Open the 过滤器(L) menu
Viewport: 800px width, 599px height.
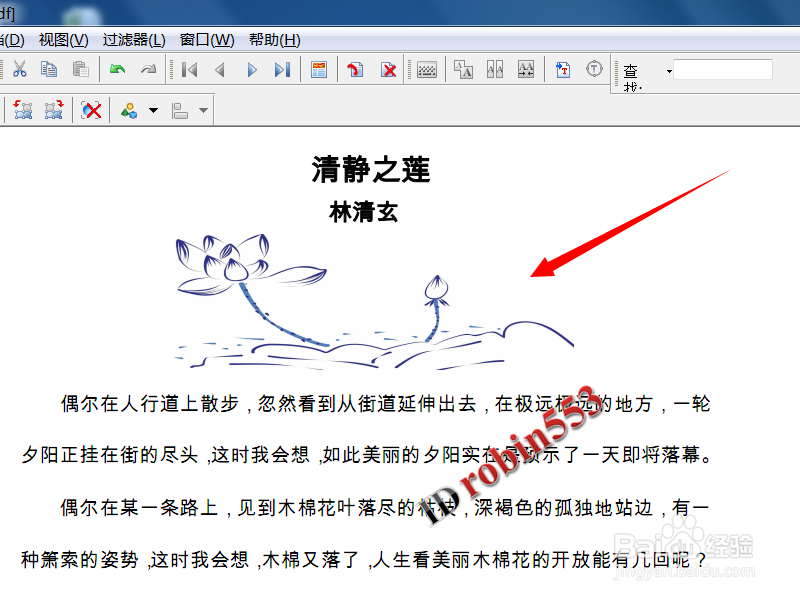coord(134,40)
